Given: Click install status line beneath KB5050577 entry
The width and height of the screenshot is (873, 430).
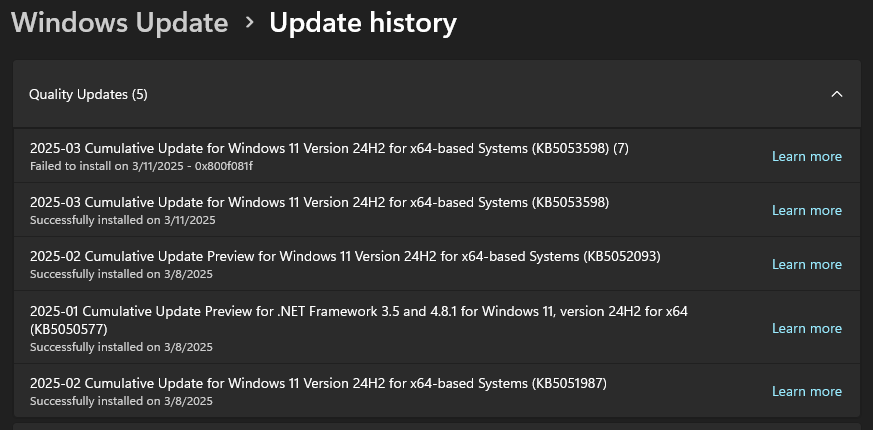Looking at the screenshot, I should (121, 347).
